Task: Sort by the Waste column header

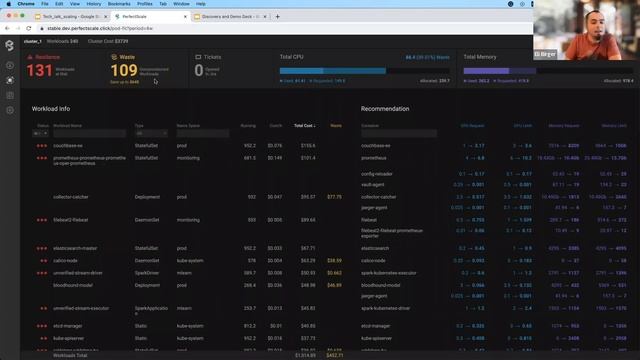Action: click(336, 126)
